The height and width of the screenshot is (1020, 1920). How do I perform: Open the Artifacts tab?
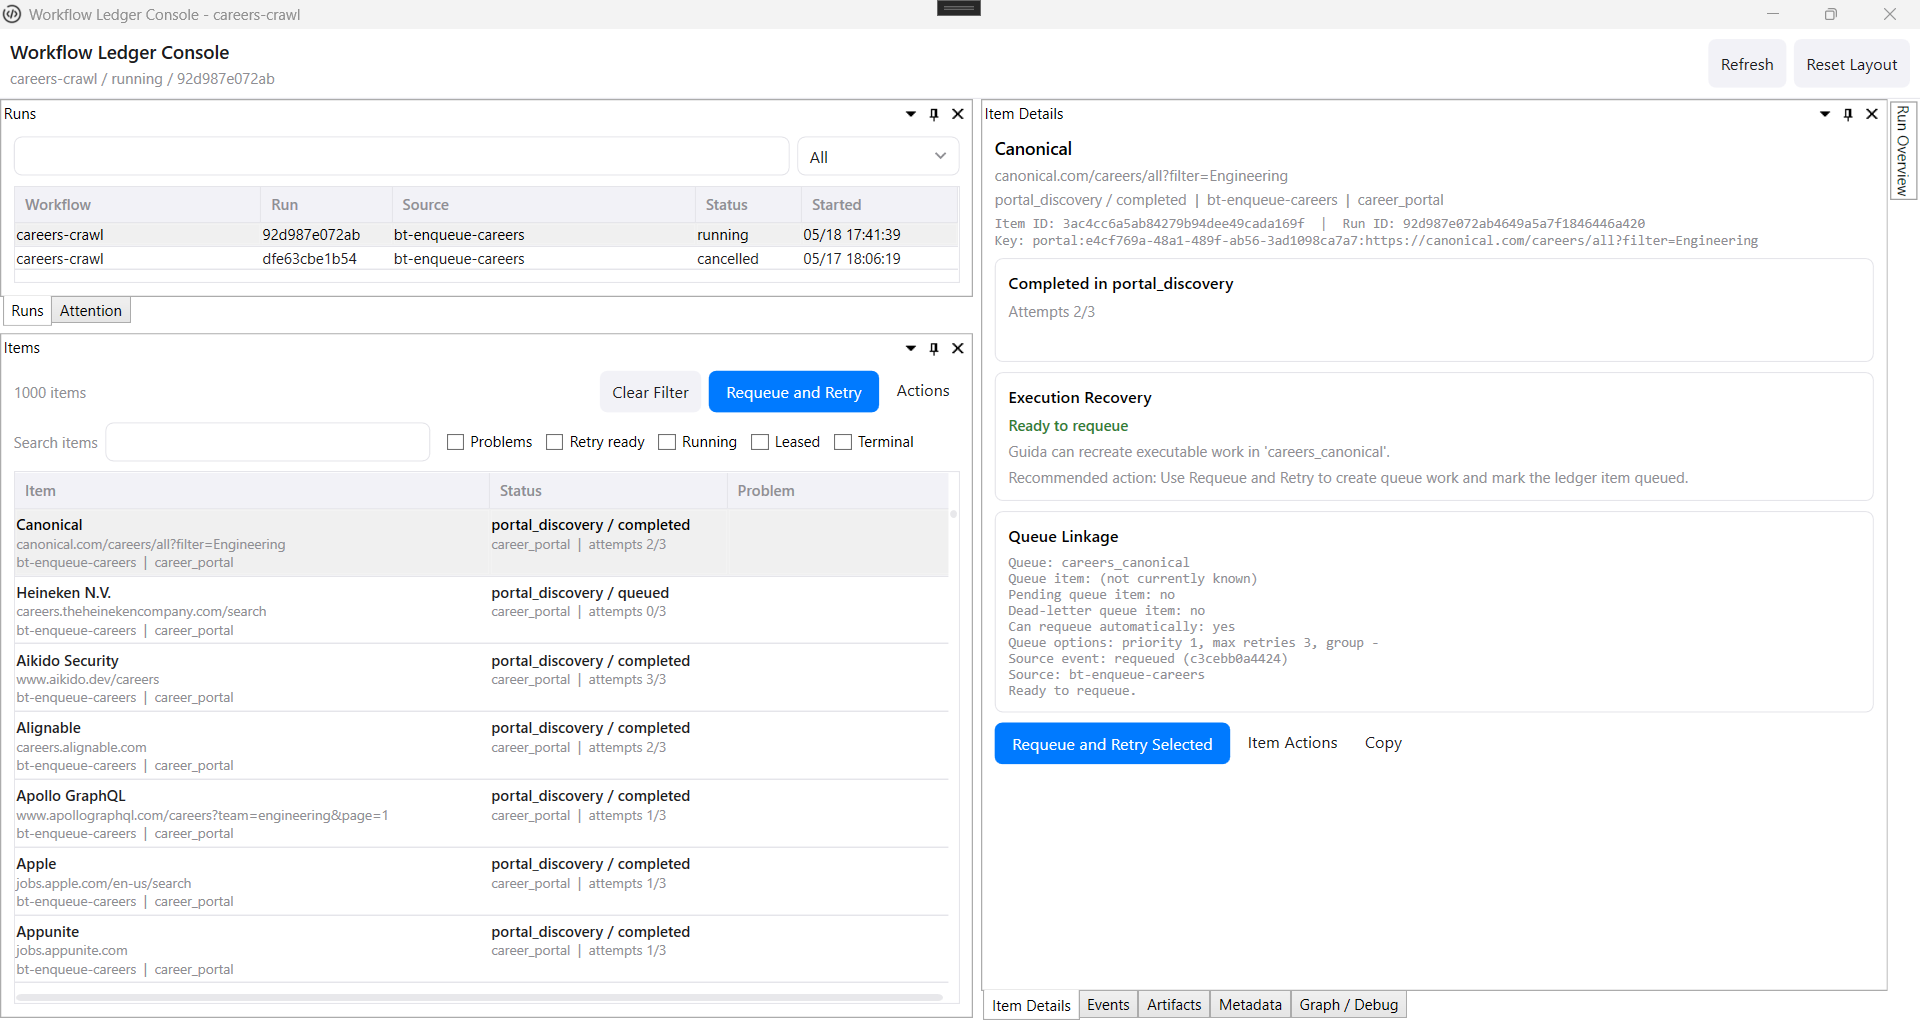tap(1174, 1005)
